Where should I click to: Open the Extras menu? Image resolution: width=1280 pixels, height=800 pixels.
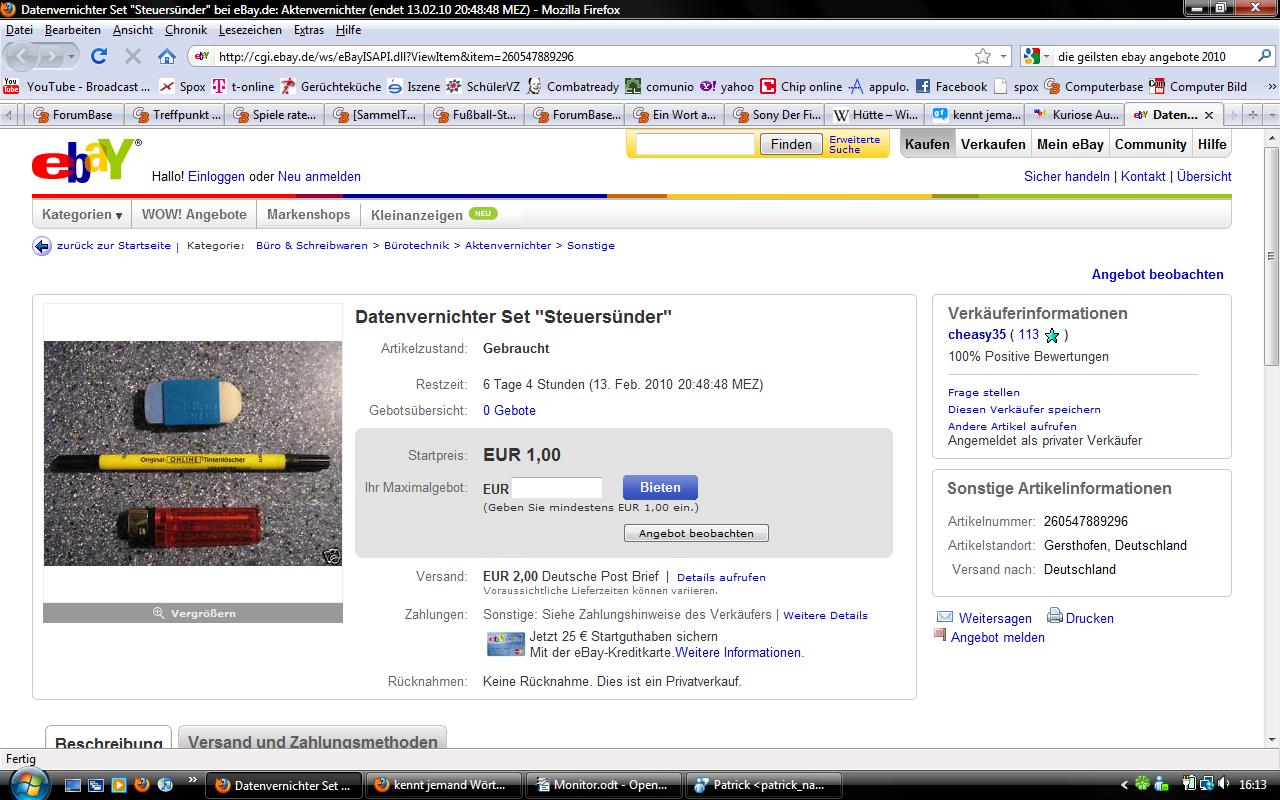click(x=309, y=30)
